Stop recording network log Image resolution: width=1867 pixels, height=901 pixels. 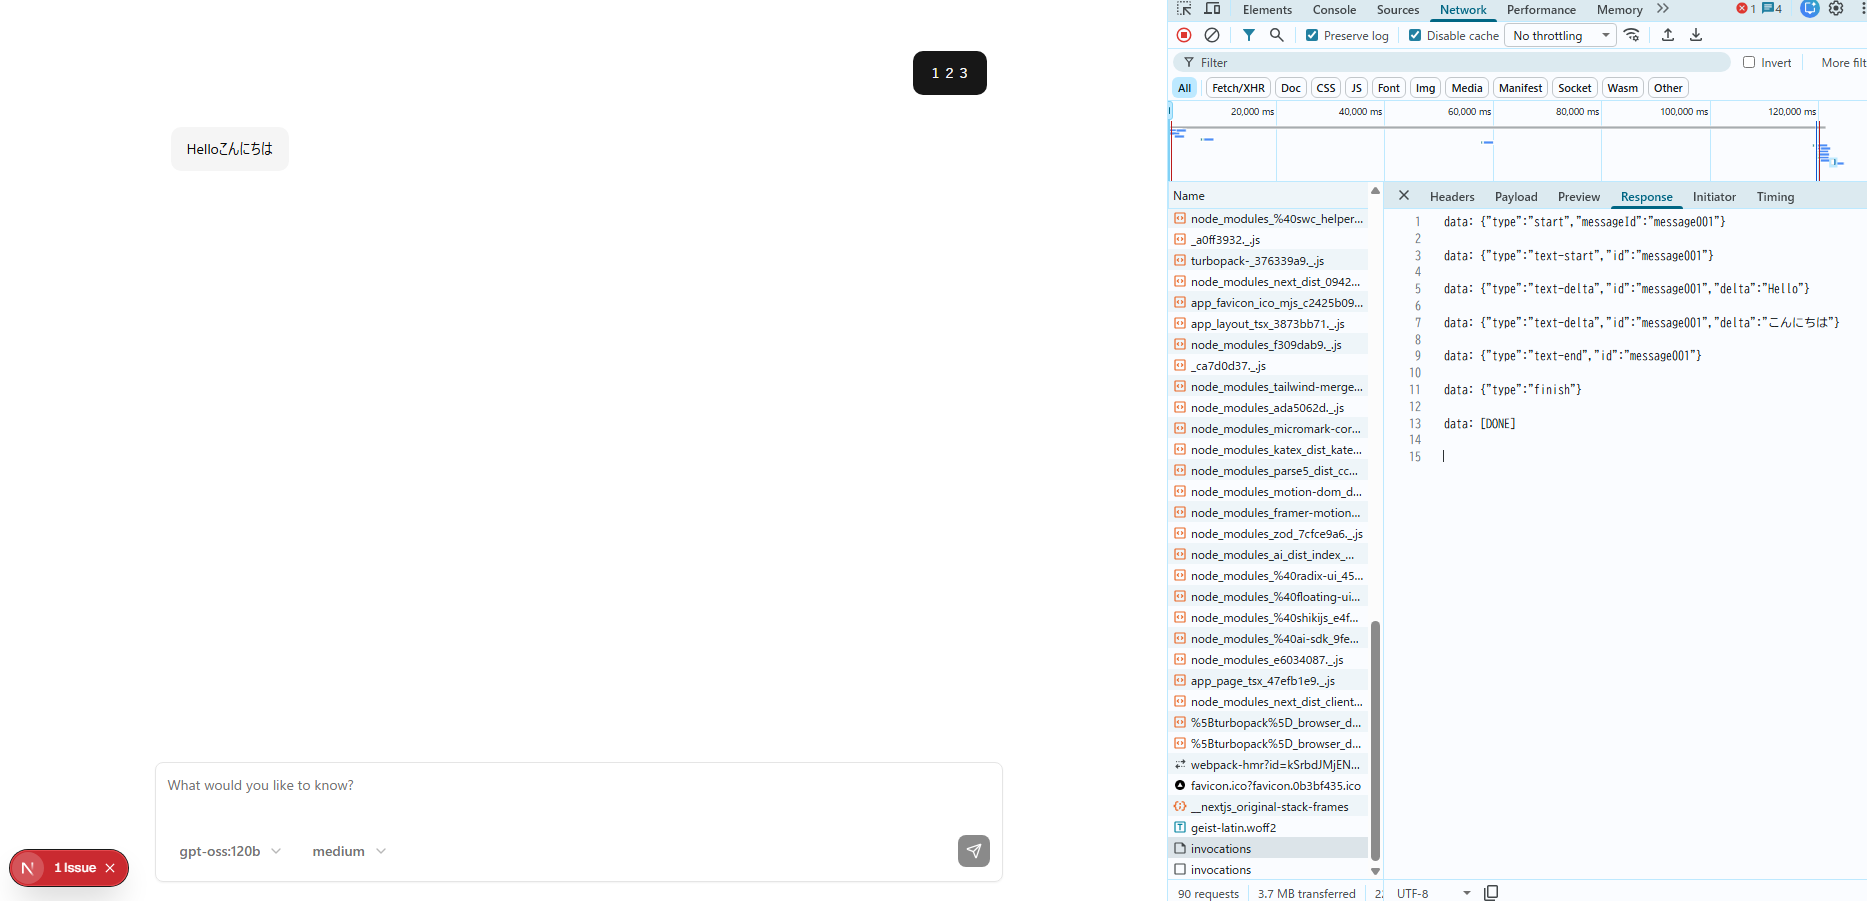click(x=1184, y=35)
